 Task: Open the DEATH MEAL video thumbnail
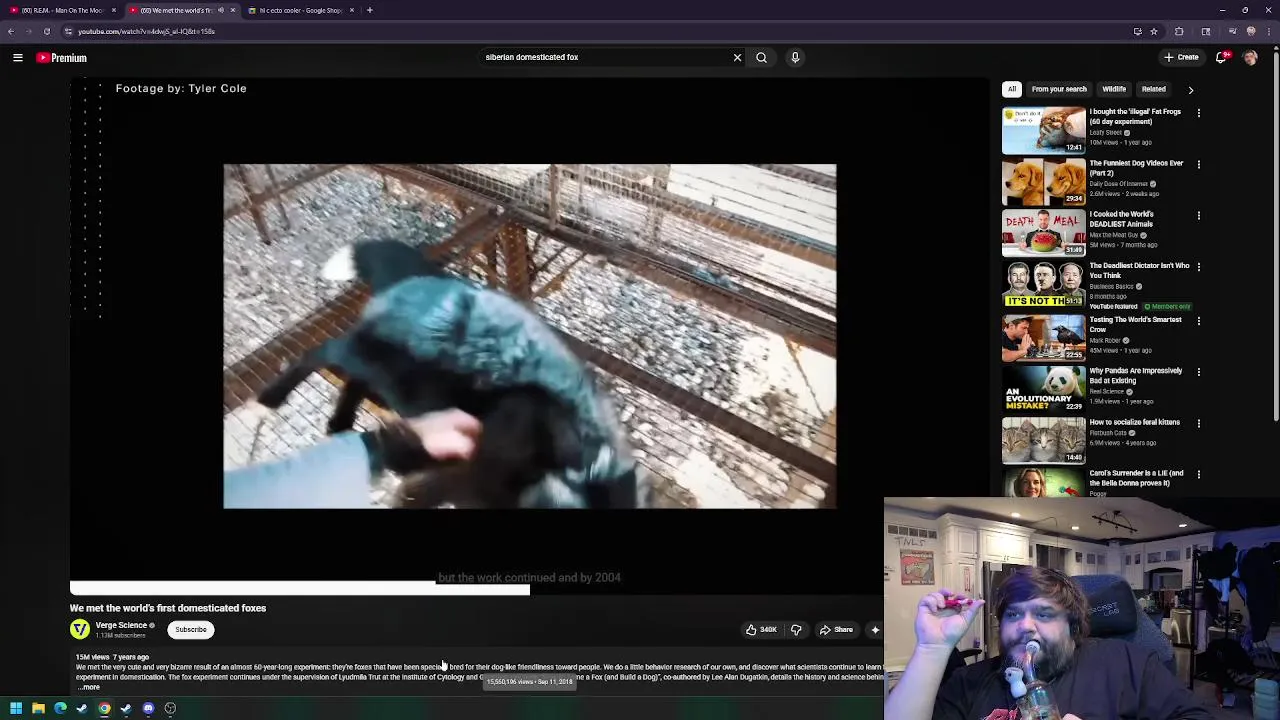pyautogui.click(x=1043, y=232)
